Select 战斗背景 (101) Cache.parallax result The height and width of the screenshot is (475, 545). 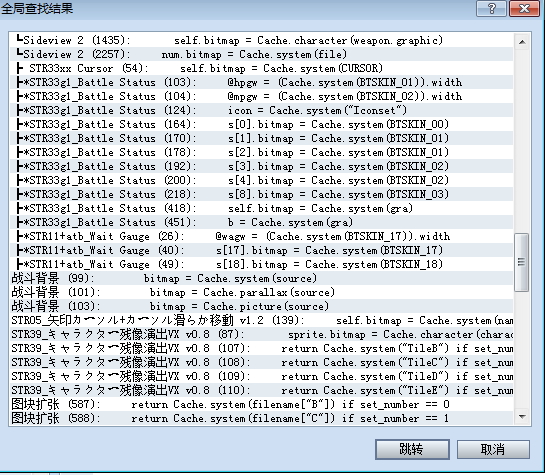pyautogui.click(x=261, y=292)
